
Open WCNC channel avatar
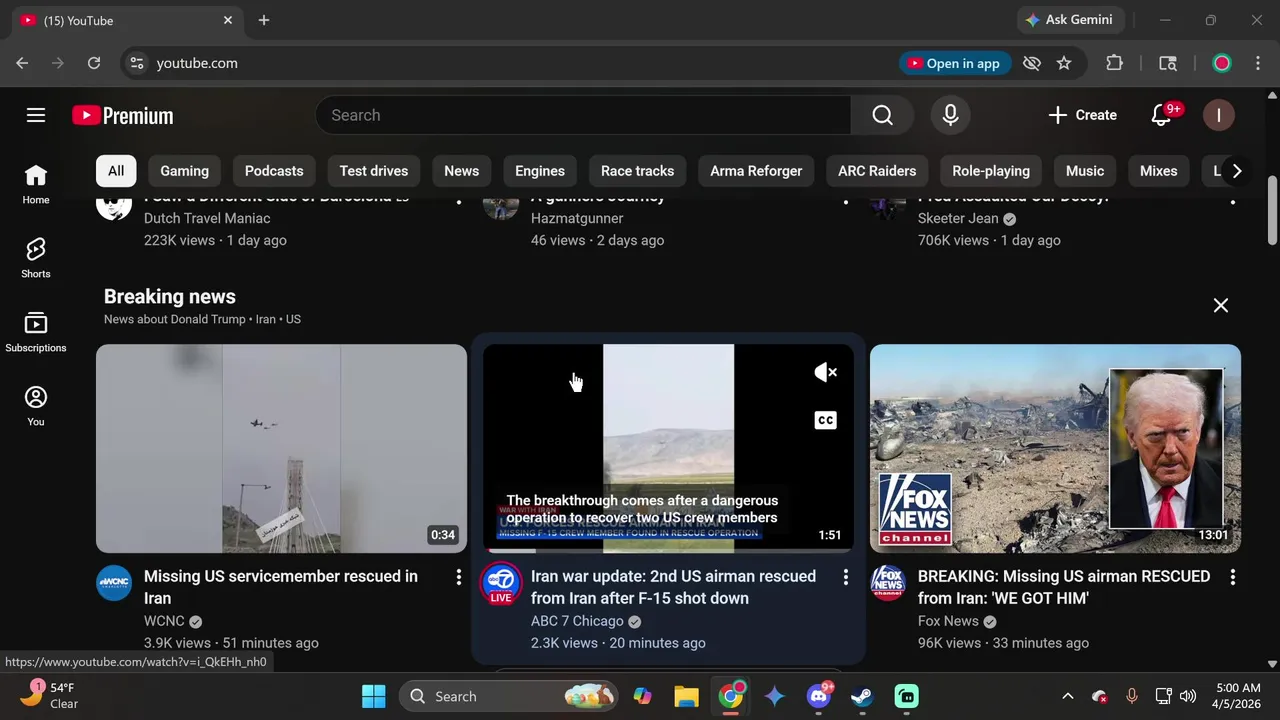coord(114,583)
